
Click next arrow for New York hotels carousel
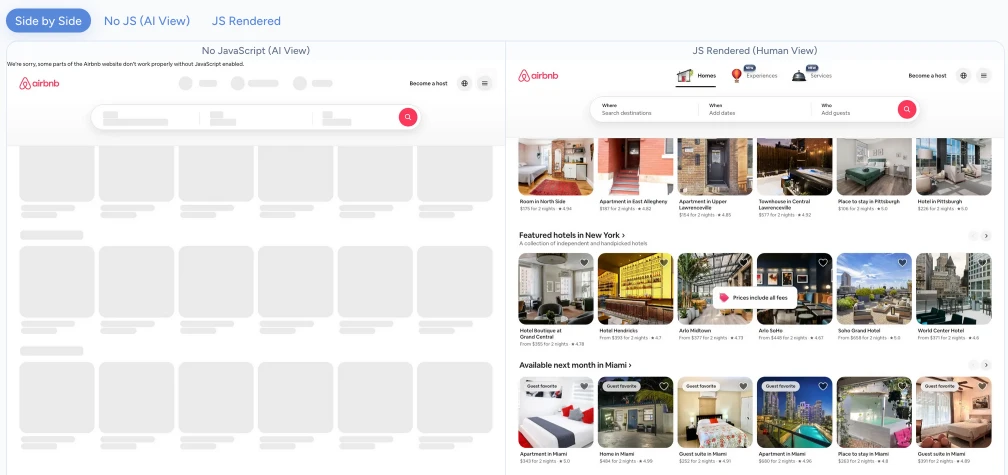pyautogui.click(x=986, y=236)
